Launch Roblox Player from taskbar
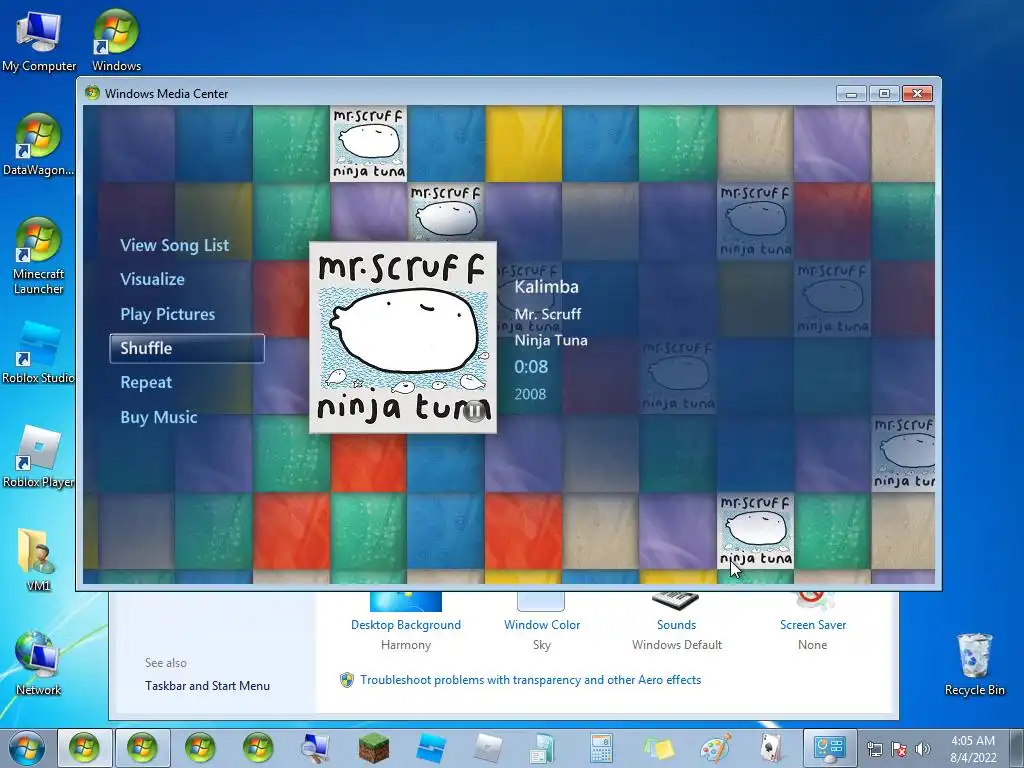The image size is (1024, 768). point(488,748)
